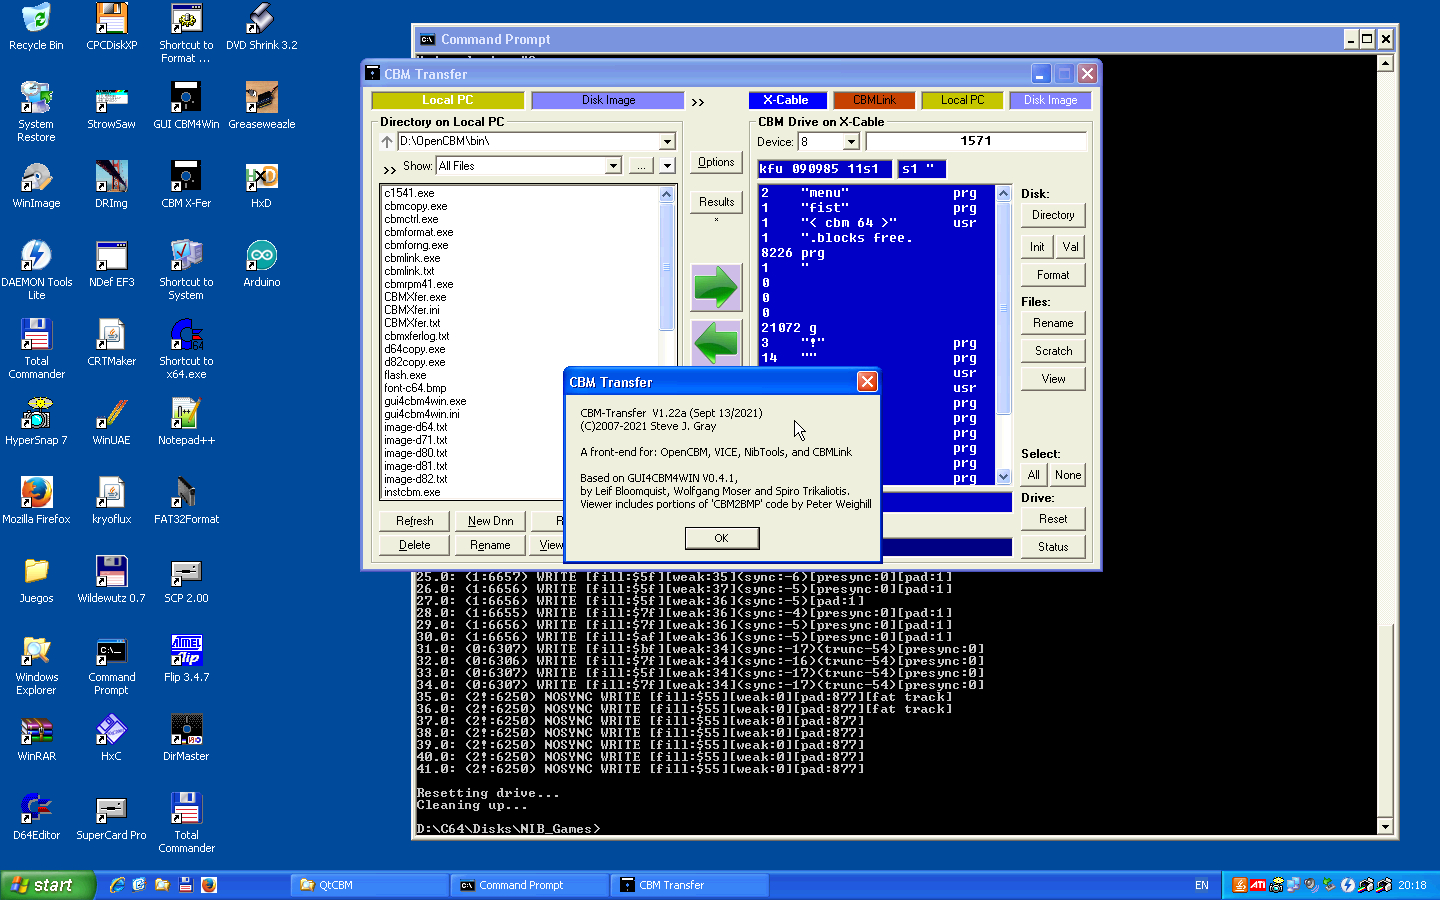The width and height of the screenshot is (1440, 900).
Task: Select the DirMaster desktop icon
Action: pos(186,738)
